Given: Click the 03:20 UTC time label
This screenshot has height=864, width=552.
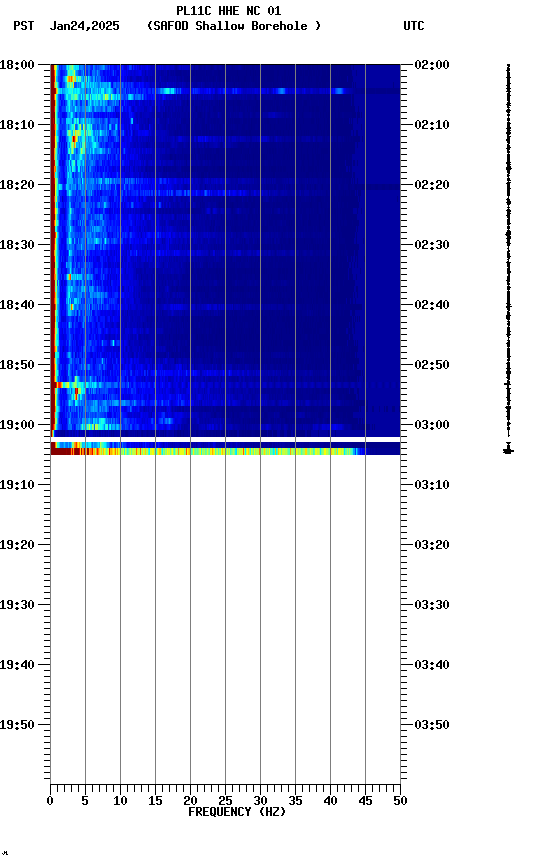Looking at the screenshot, I should click(432, 546).
